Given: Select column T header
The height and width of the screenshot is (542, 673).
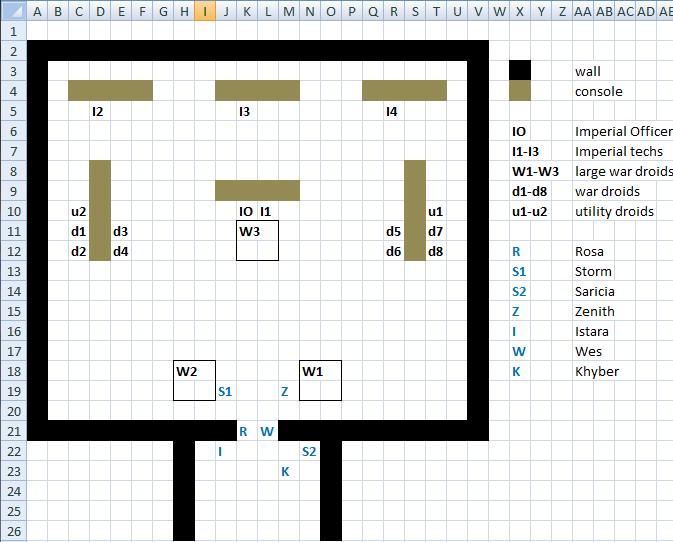Looking at the screenshot, I should (x=436, y=11).
